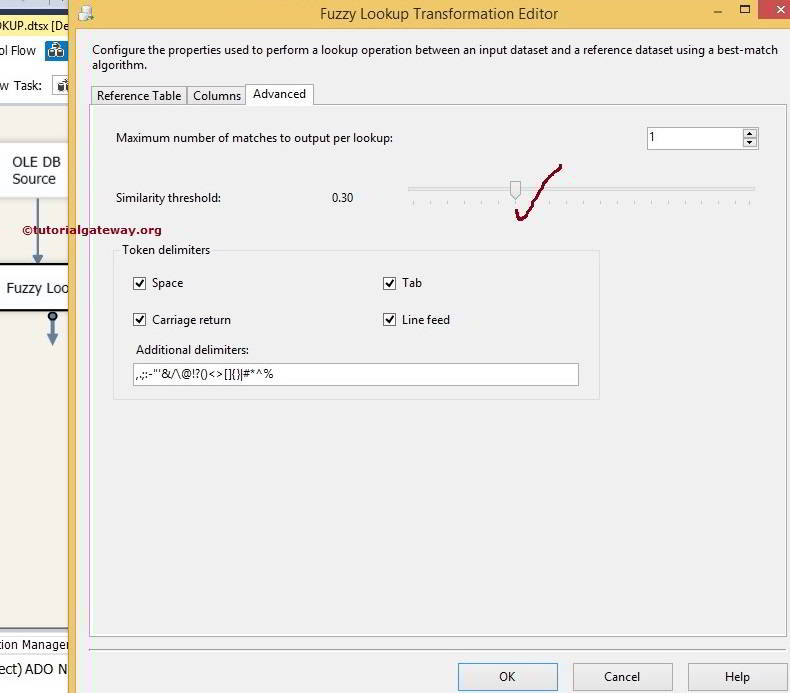Open Help for the editor
This screenshot has width=790, height=693.
click(737, 677)
